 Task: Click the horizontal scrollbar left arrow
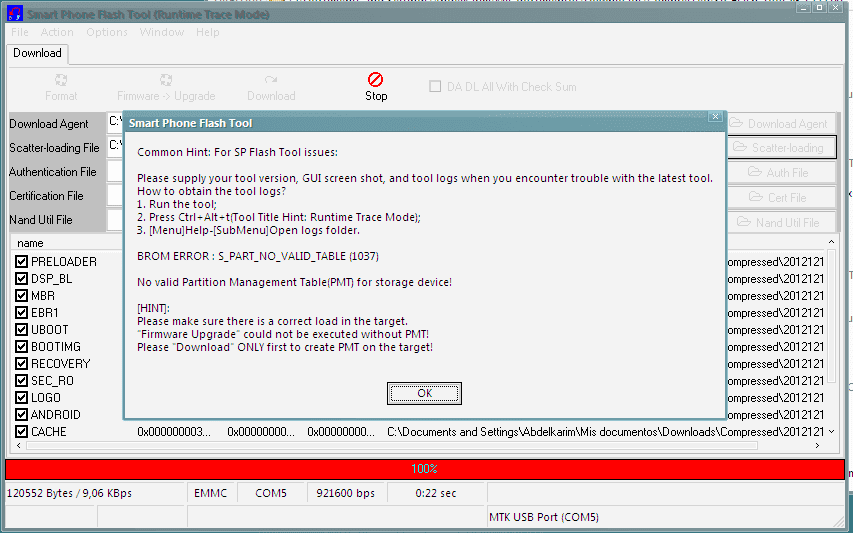19,445
